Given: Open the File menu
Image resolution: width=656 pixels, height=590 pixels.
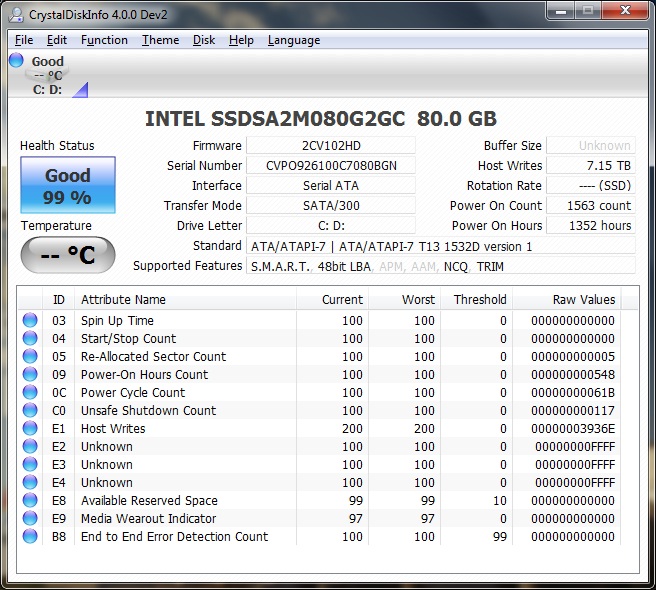Looking at the screenshot, I should click(x=24, y=40).
